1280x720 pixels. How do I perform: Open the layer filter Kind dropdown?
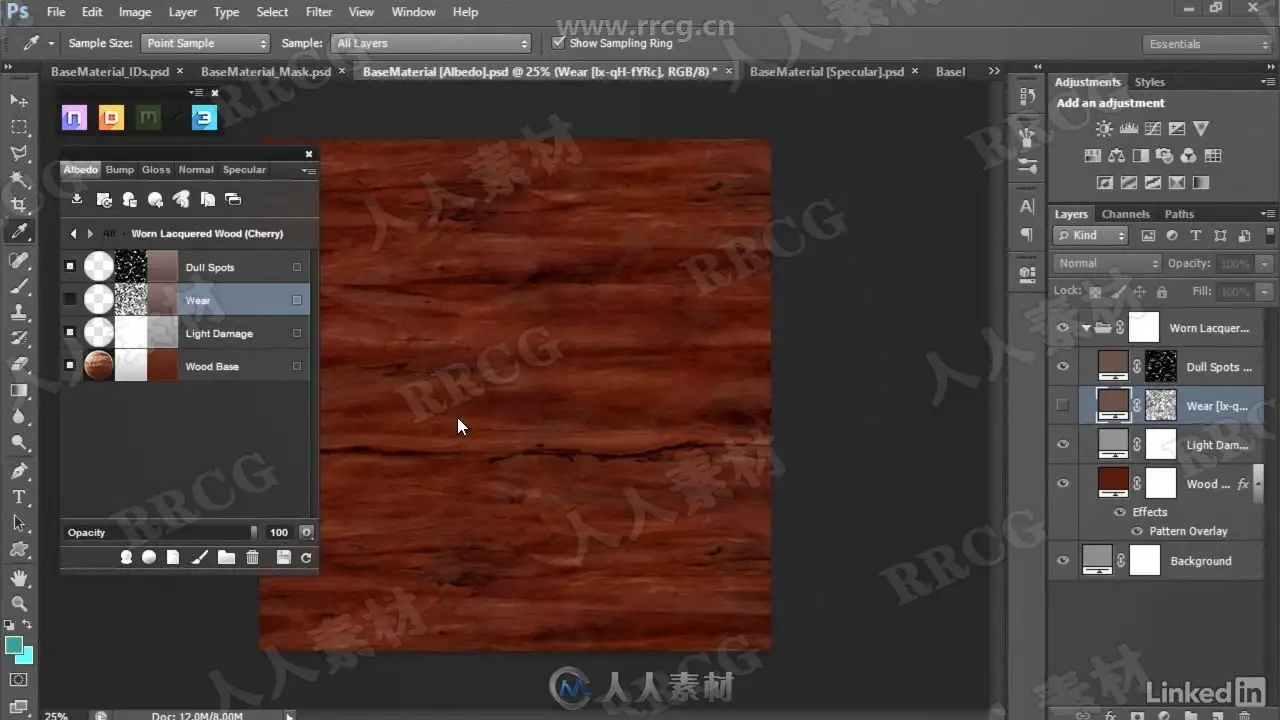(1090, 236)
